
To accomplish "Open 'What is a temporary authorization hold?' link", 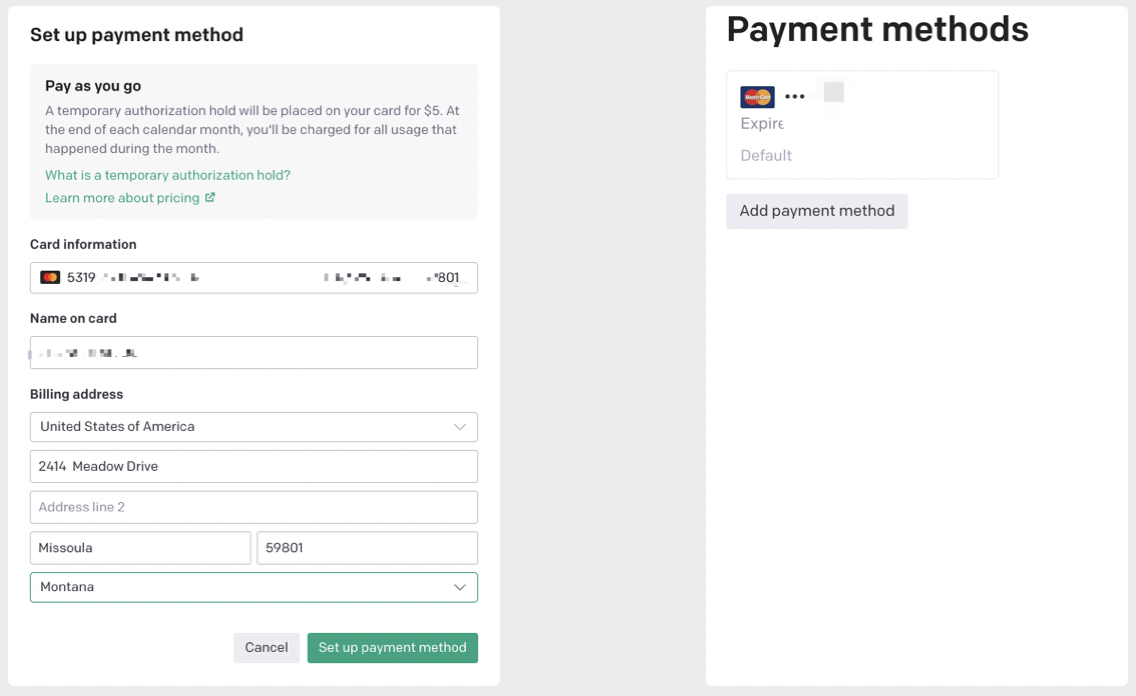I will click(168, 175).
